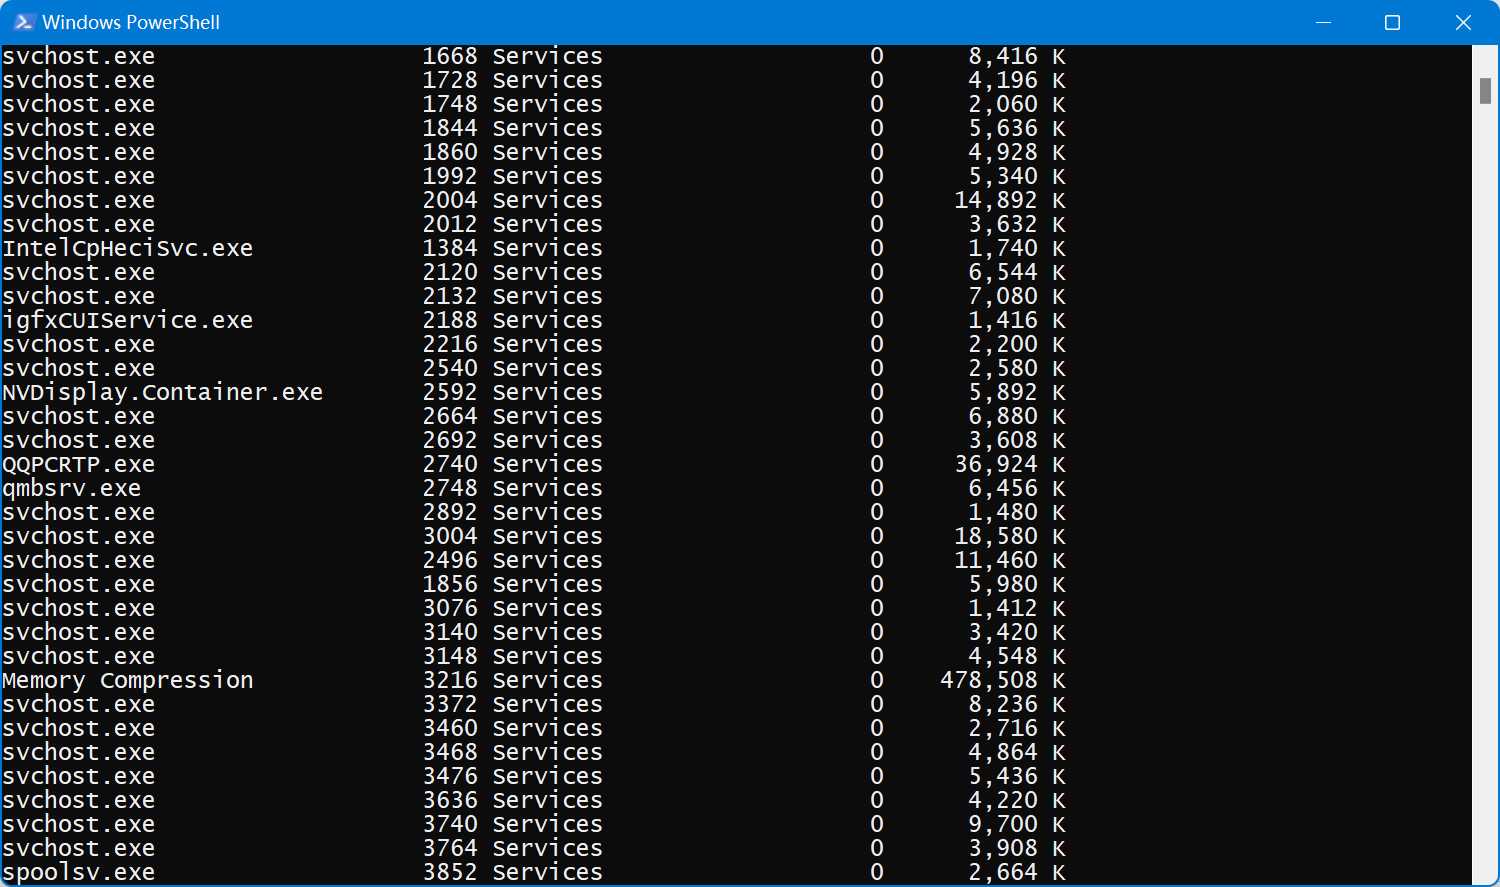This screenshot has height=887, width=1500.
Task: Select the Memory Compression process name
Action: [x=127, y=680]
